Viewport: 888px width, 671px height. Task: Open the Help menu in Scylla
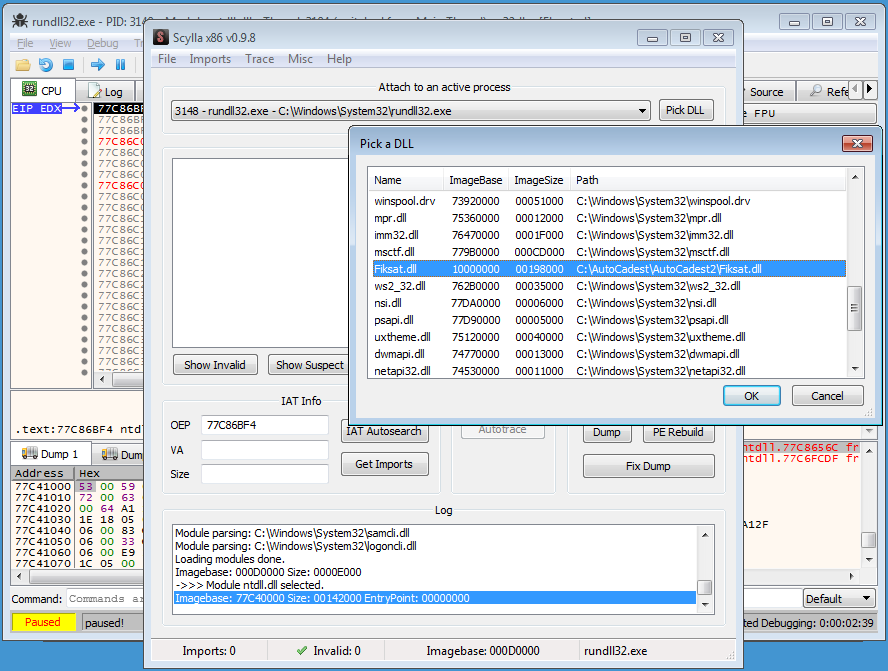pyautogui.click(x=339, y=59)
